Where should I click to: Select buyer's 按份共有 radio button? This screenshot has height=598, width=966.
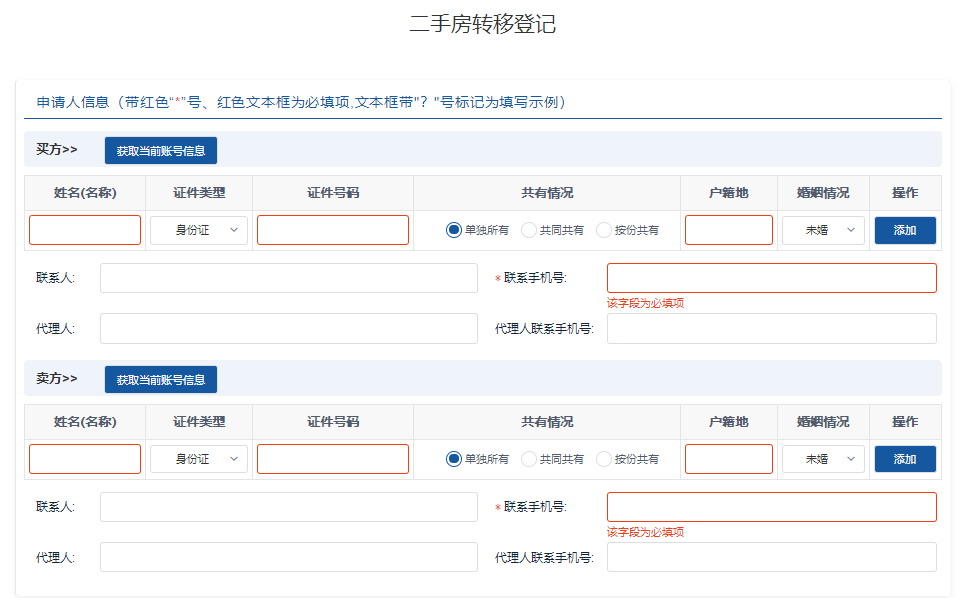[604, 230]
